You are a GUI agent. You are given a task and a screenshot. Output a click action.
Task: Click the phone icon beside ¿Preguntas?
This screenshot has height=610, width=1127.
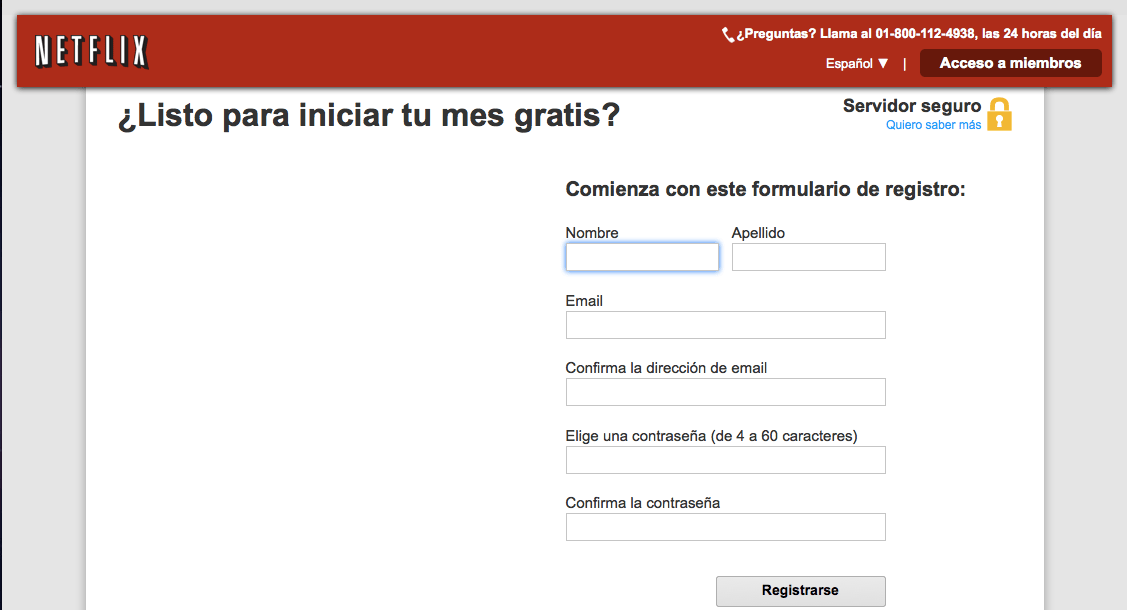pos(728,35)
